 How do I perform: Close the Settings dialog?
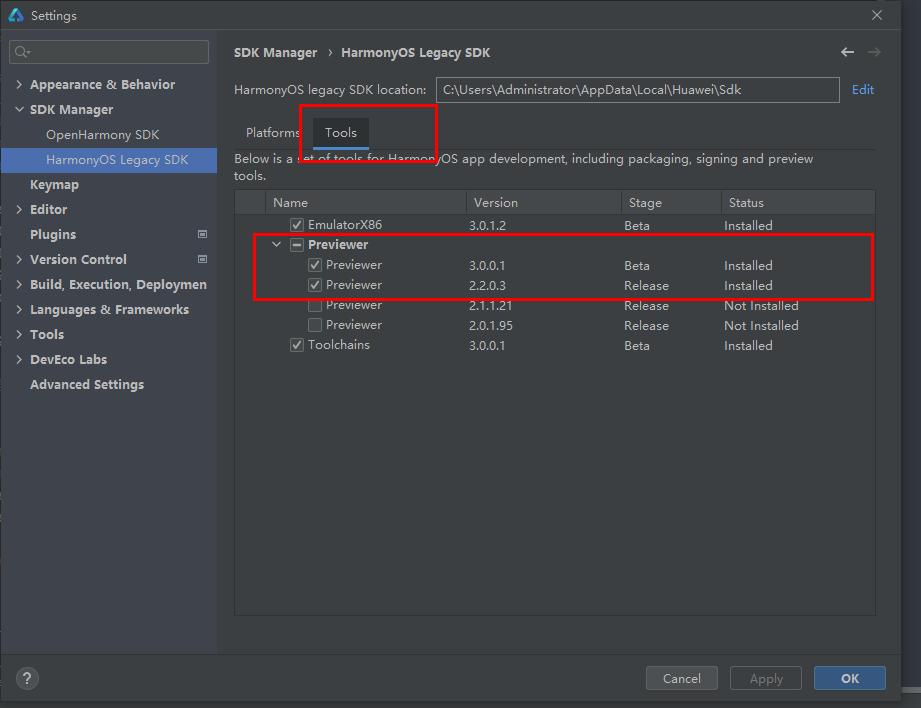(876, 15)
